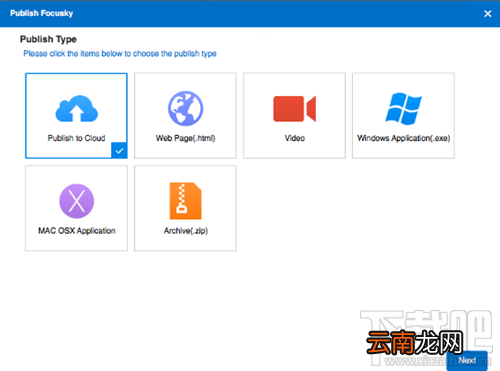Click the publish type instruction text

120,54
